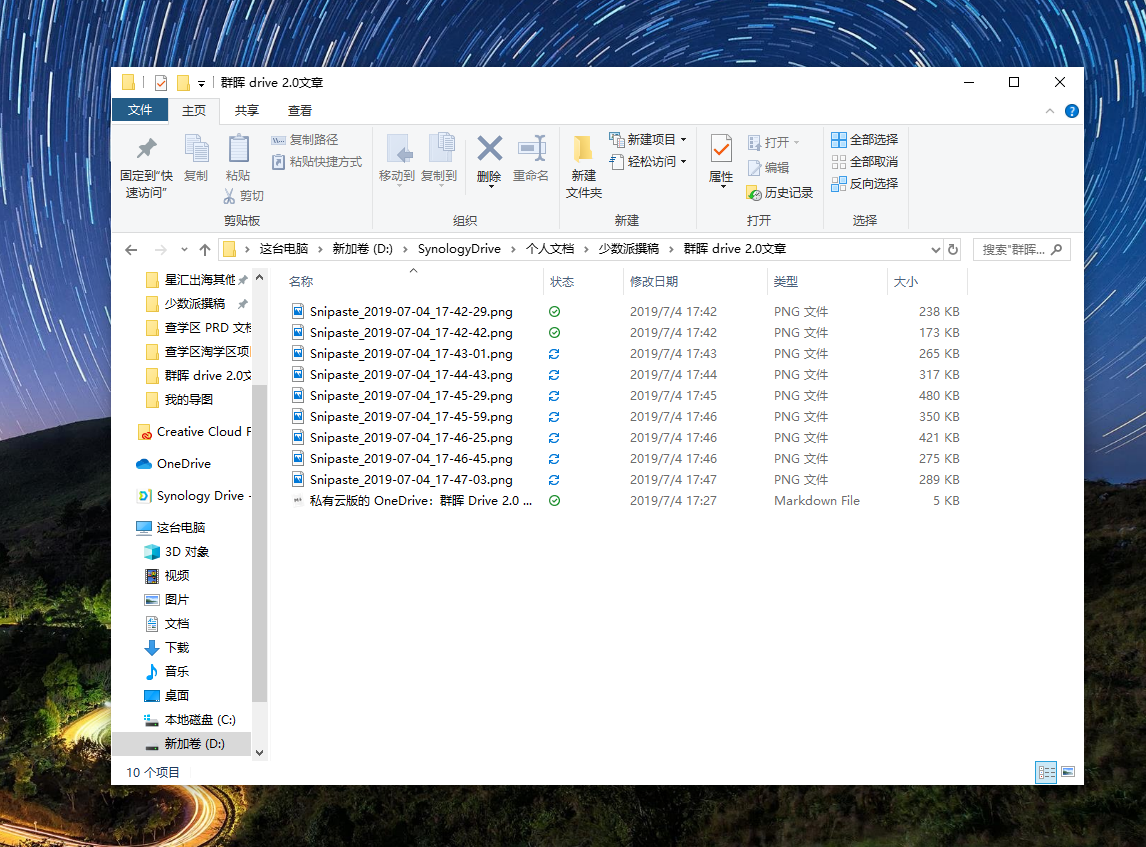Click the Refresh button next to address bar
This screenshot has width=1146, height=847.
click(953, 250)
